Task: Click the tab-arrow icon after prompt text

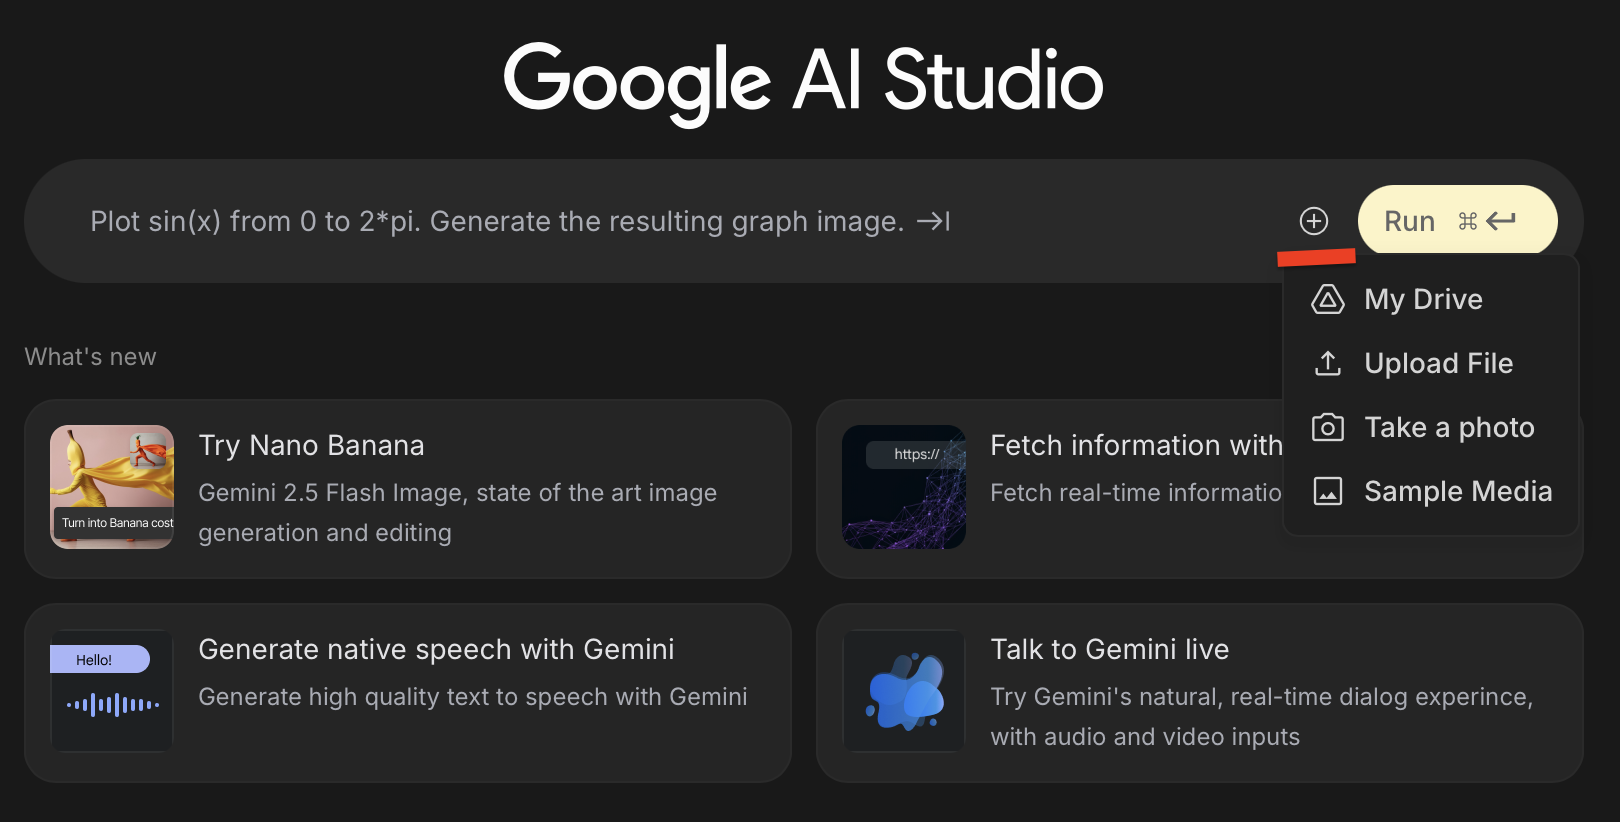Action: pos(933,221)
